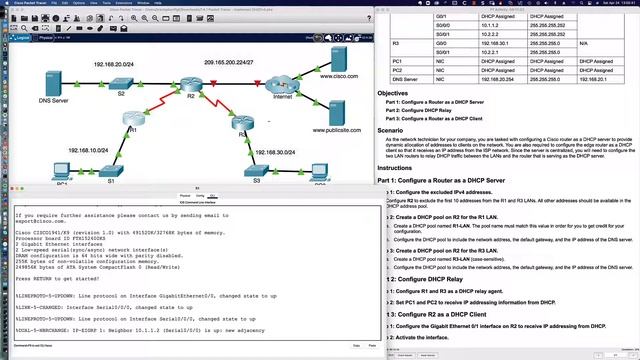Click the Draw Rectangle tool icon

point(79,28)
